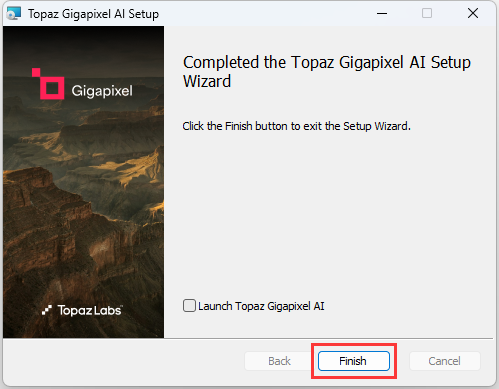Minimize the Topaz Gigapixel AI Setup window
Image resolution: width=499 pixels, height=389 pixels.
(382, 14)
